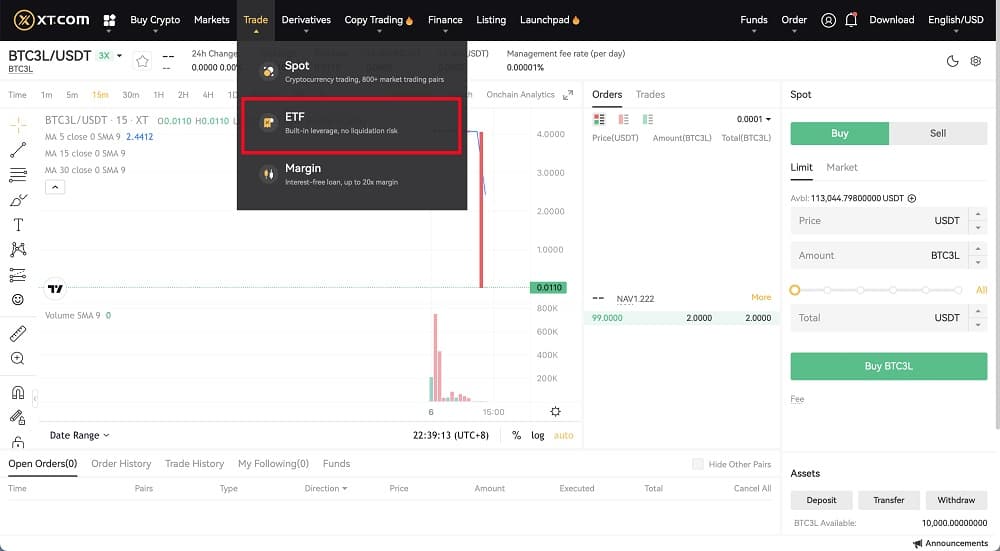The height and width of the screenshot is (551, 1000).
Task: Select the pattern drawing tool
Action: tap(18, 249)
